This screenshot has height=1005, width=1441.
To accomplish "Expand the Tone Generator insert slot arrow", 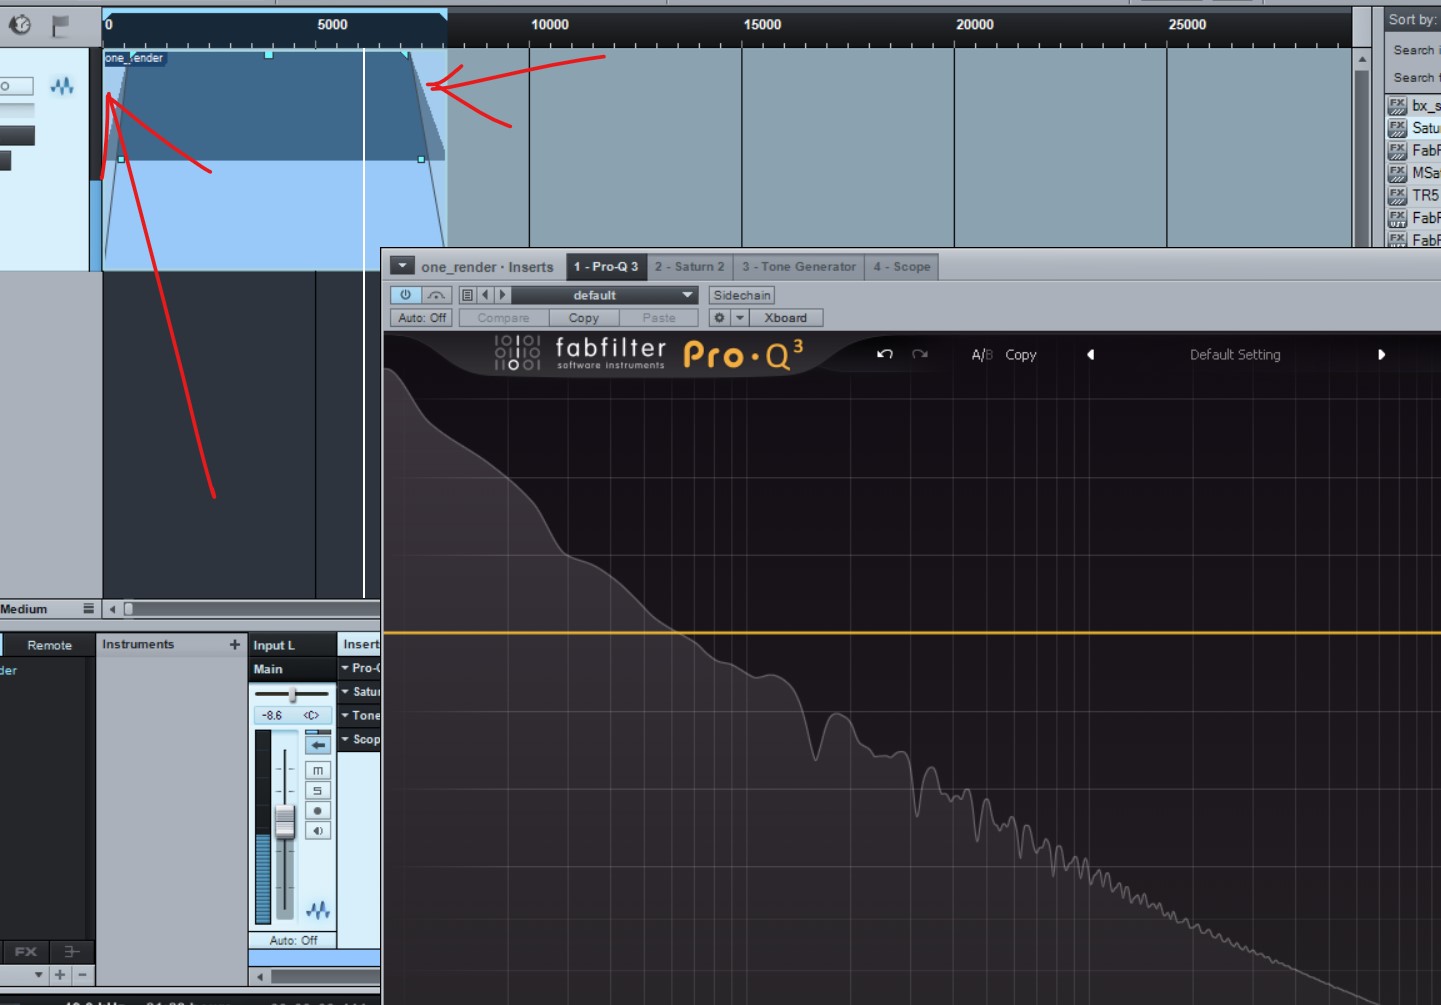I will click(345, 716).
